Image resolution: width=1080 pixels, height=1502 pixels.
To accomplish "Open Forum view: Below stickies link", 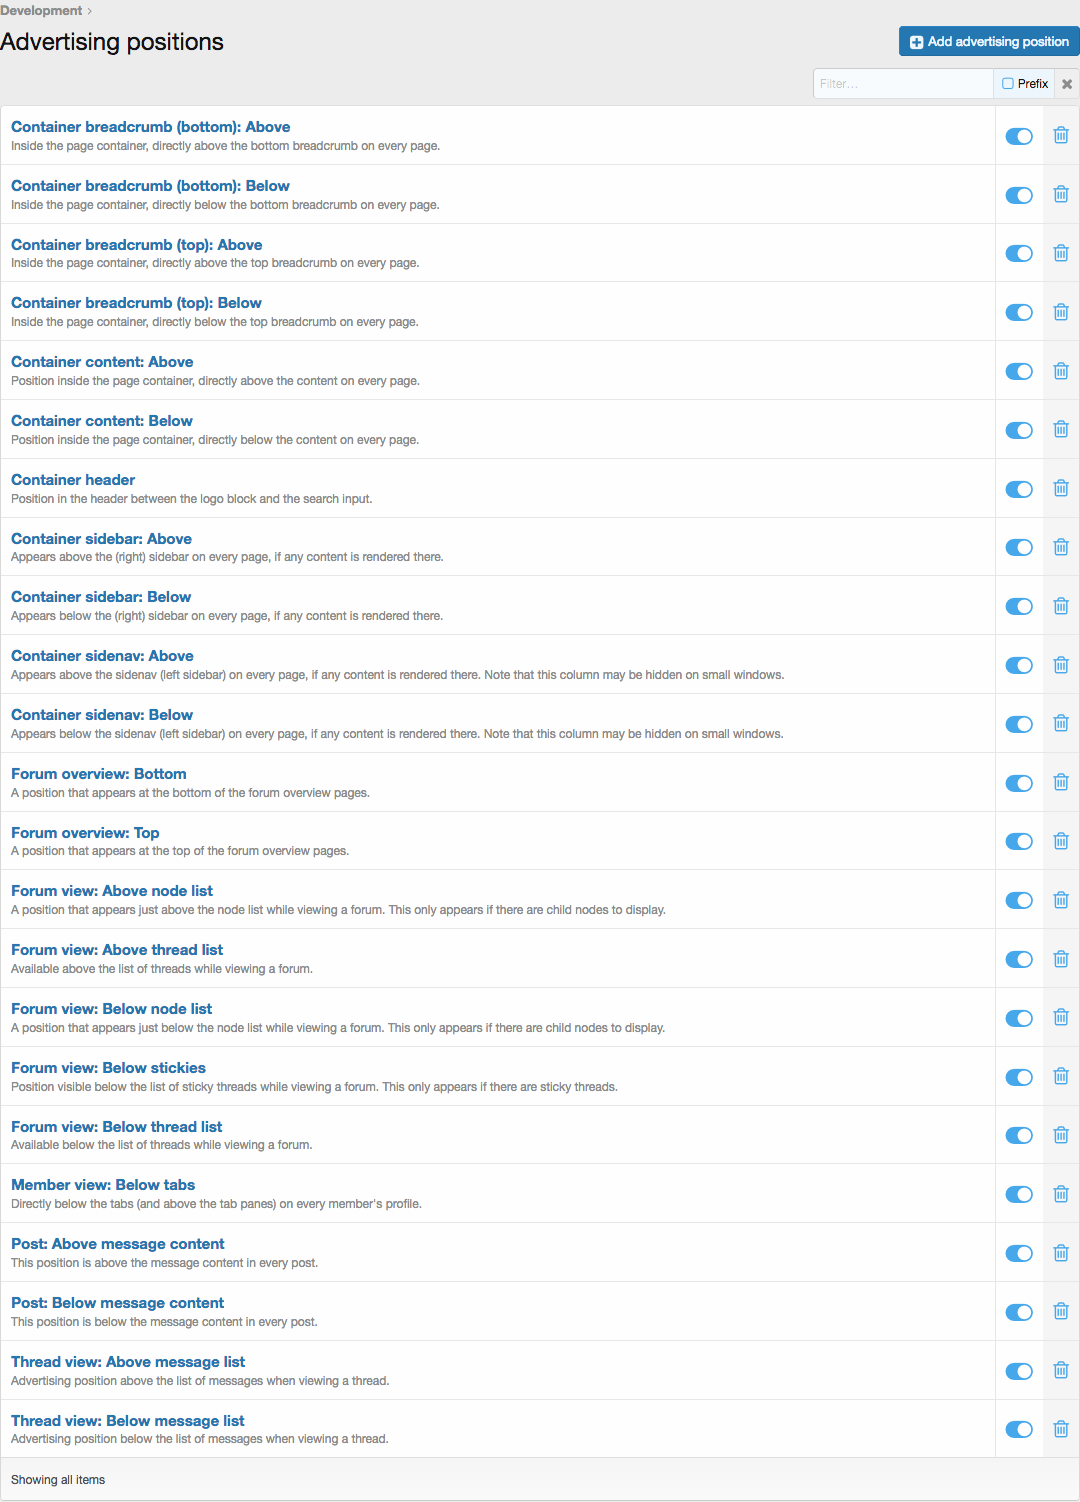I will click(108, 1068).
